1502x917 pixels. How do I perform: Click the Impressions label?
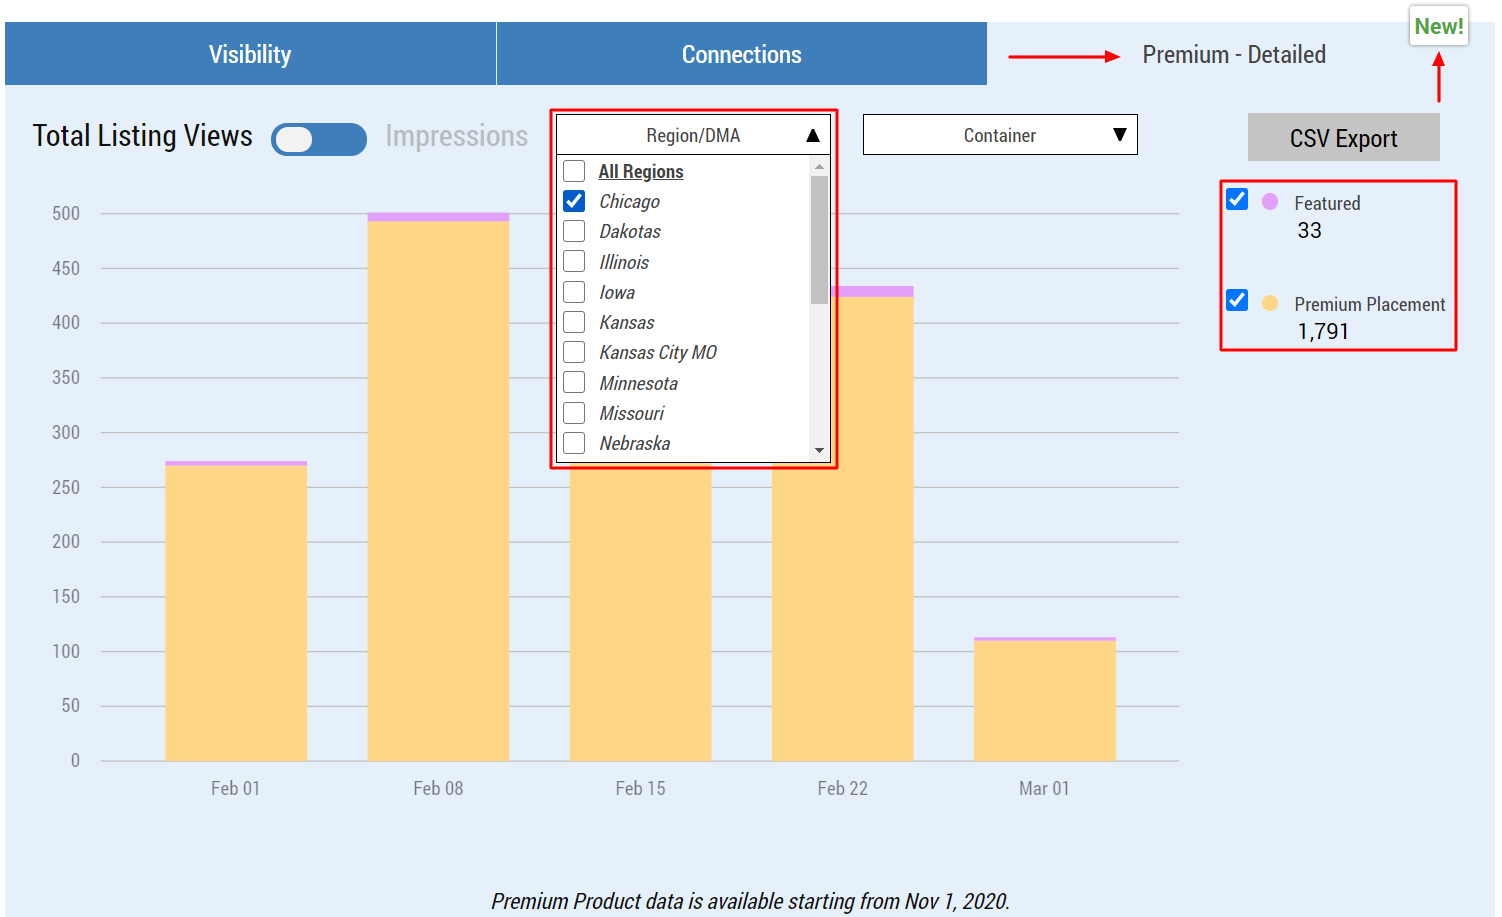pyautogui.click(x=457, y=136)
